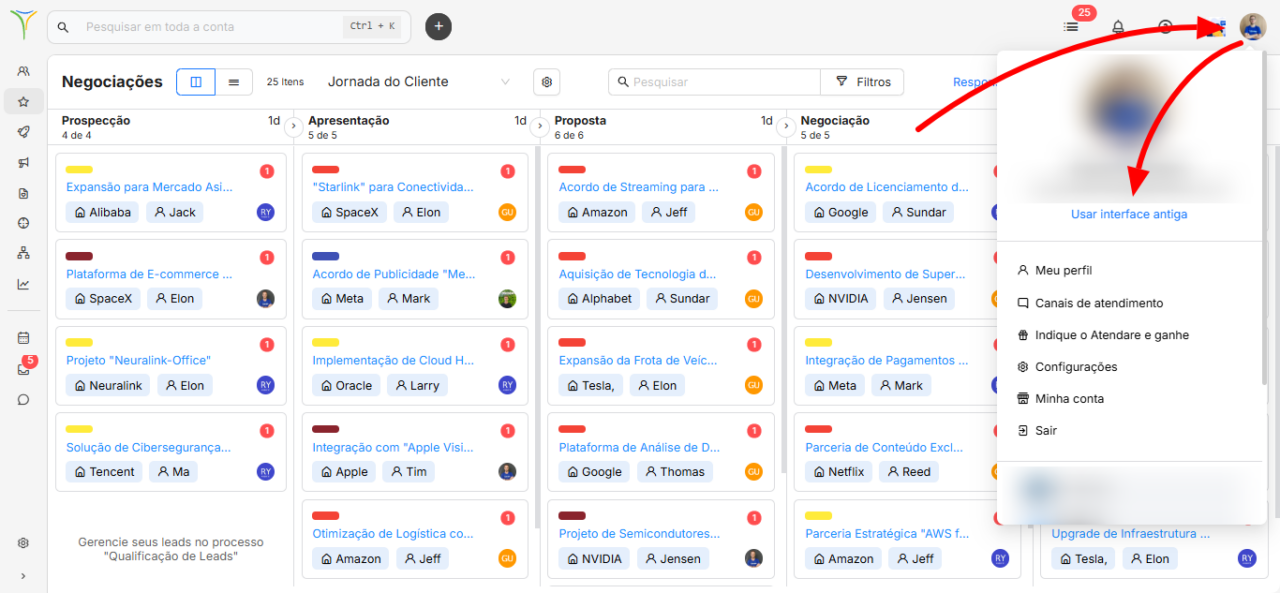This screenshot has height=593, width=1280.
Task: Open the rocket icon in sidebar
Action: [23, 132]
